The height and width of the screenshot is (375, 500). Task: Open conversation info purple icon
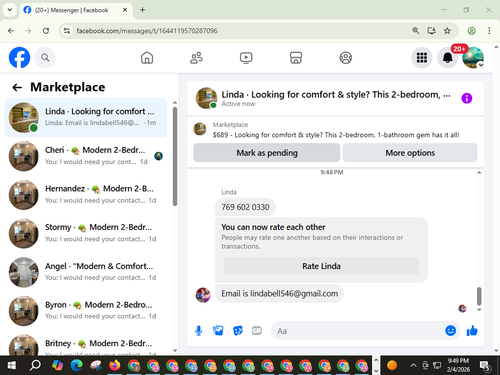pyautogui.click(x=467, y=98)
